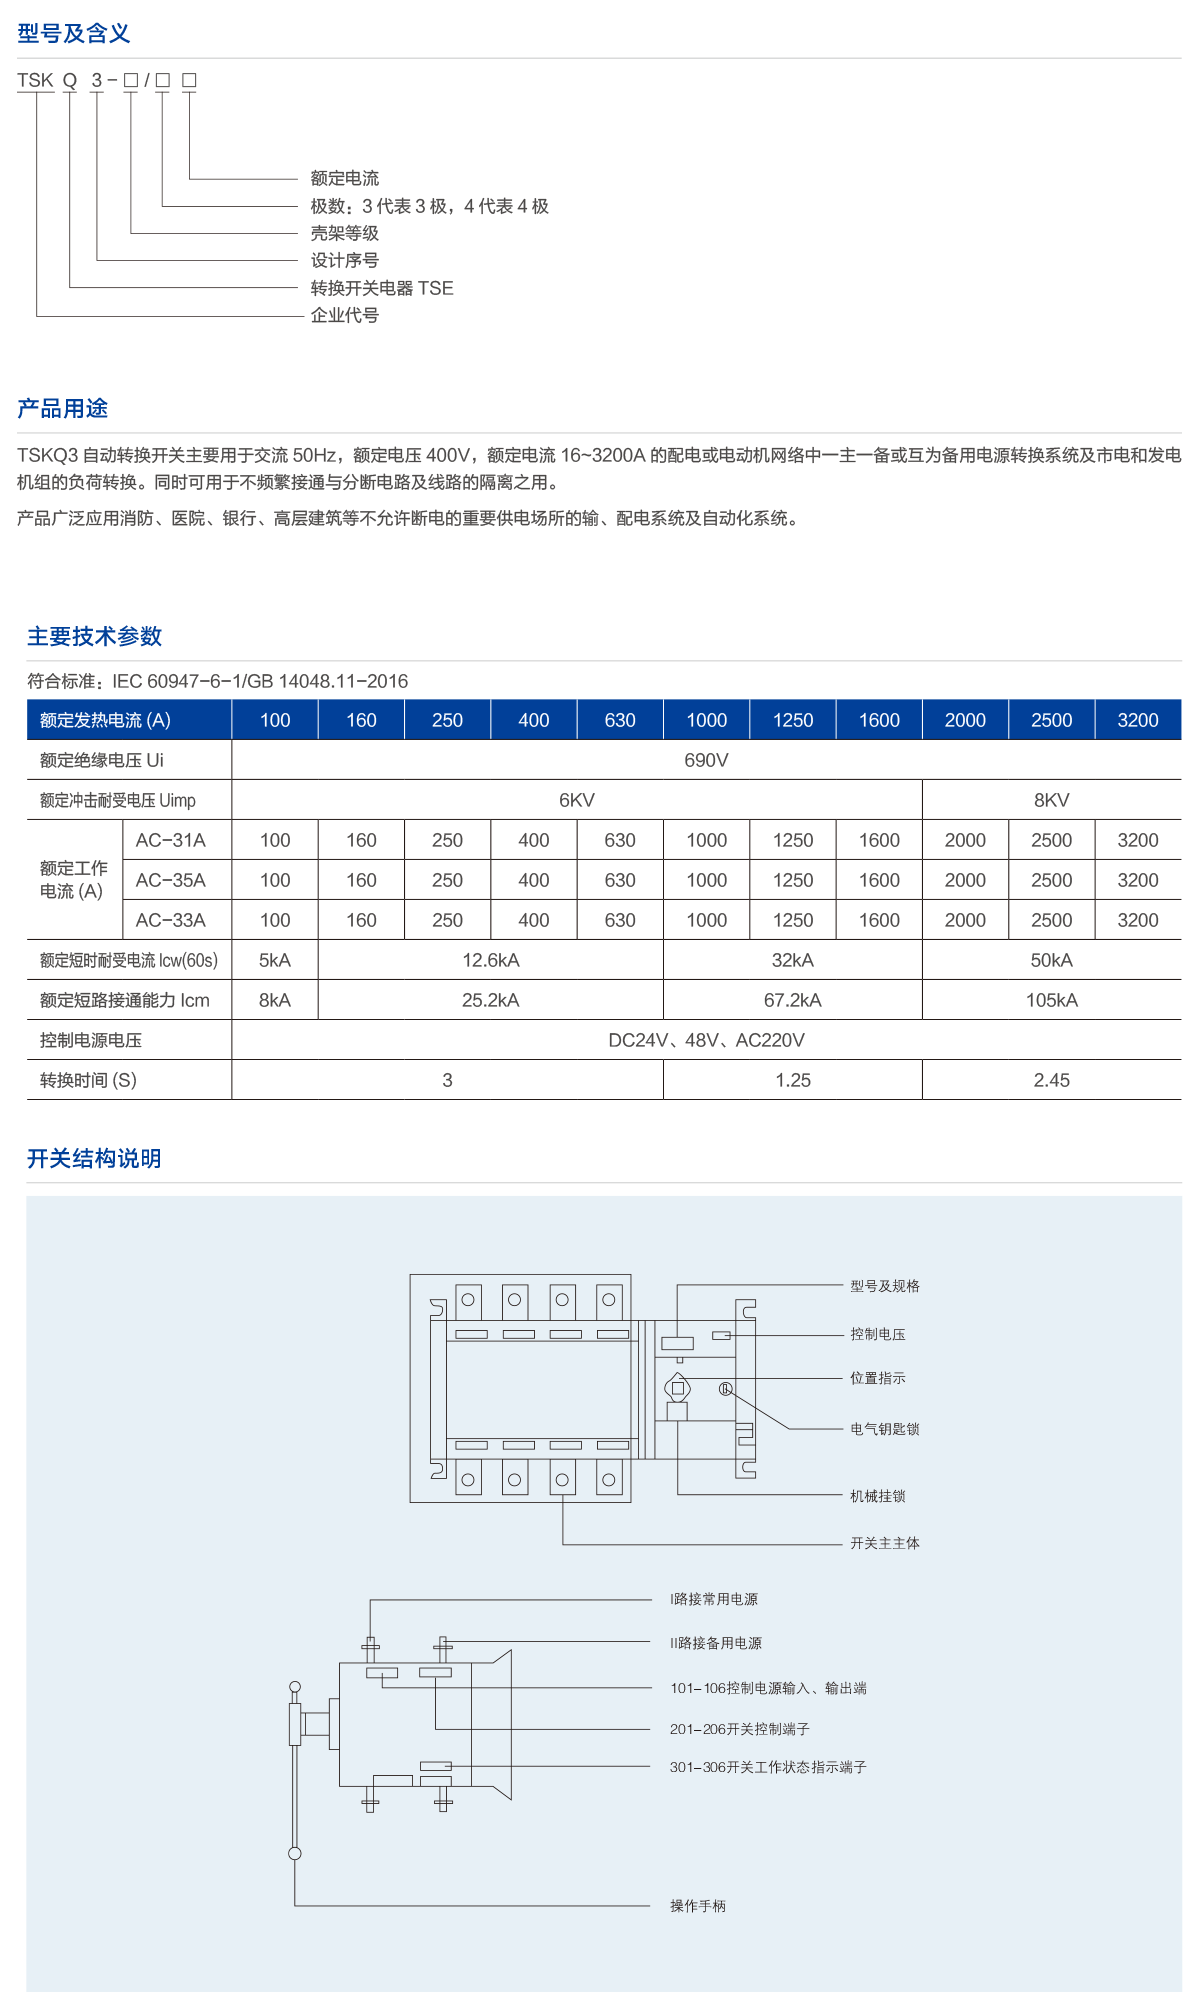Select the 产品用途 section heading
1200x2007 pixels.
pyautogui.click(x=62, y=408)
